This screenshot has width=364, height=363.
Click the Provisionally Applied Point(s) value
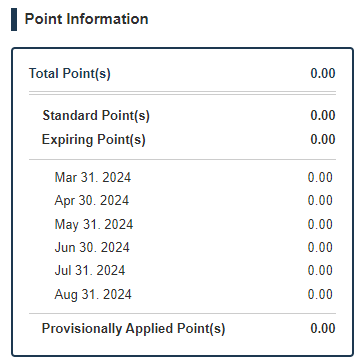click(x=323, y=328)
